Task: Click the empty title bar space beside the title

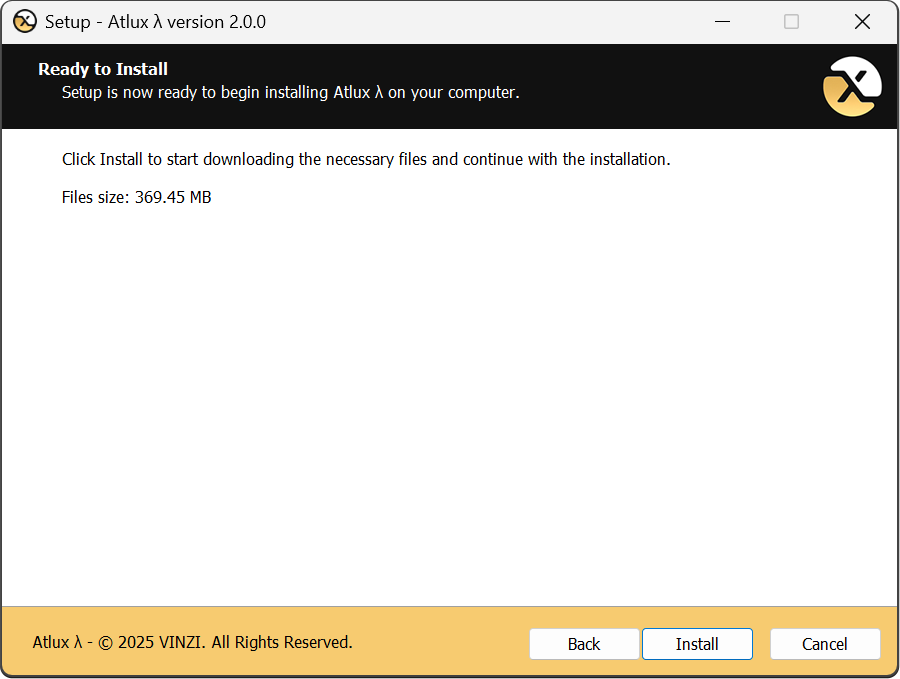Action: [x=480, y=21]
